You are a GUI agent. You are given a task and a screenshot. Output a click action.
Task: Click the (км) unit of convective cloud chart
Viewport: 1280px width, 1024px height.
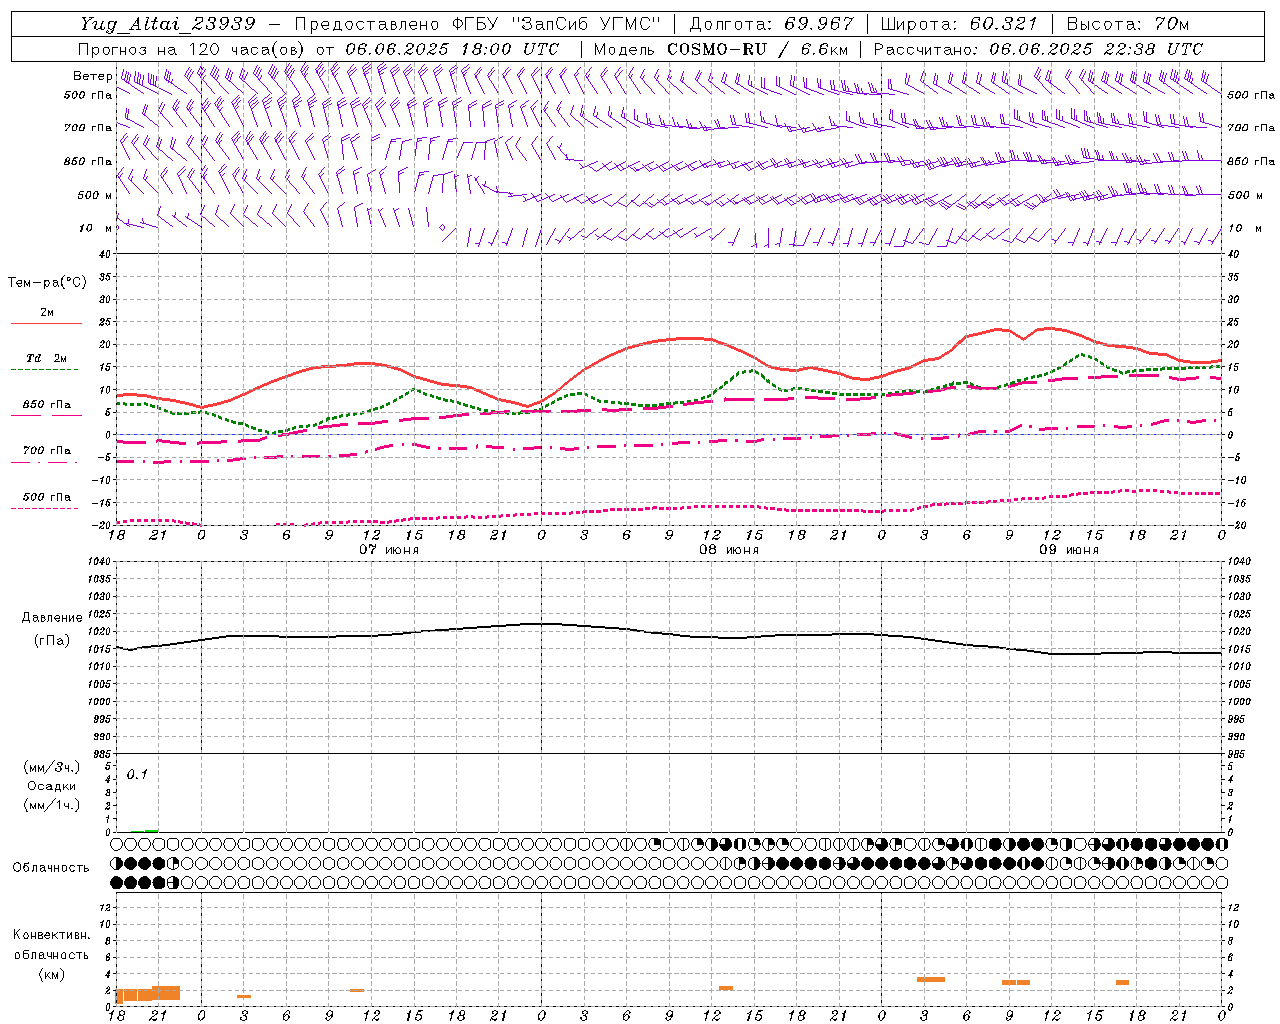click(x=51, y=974)
